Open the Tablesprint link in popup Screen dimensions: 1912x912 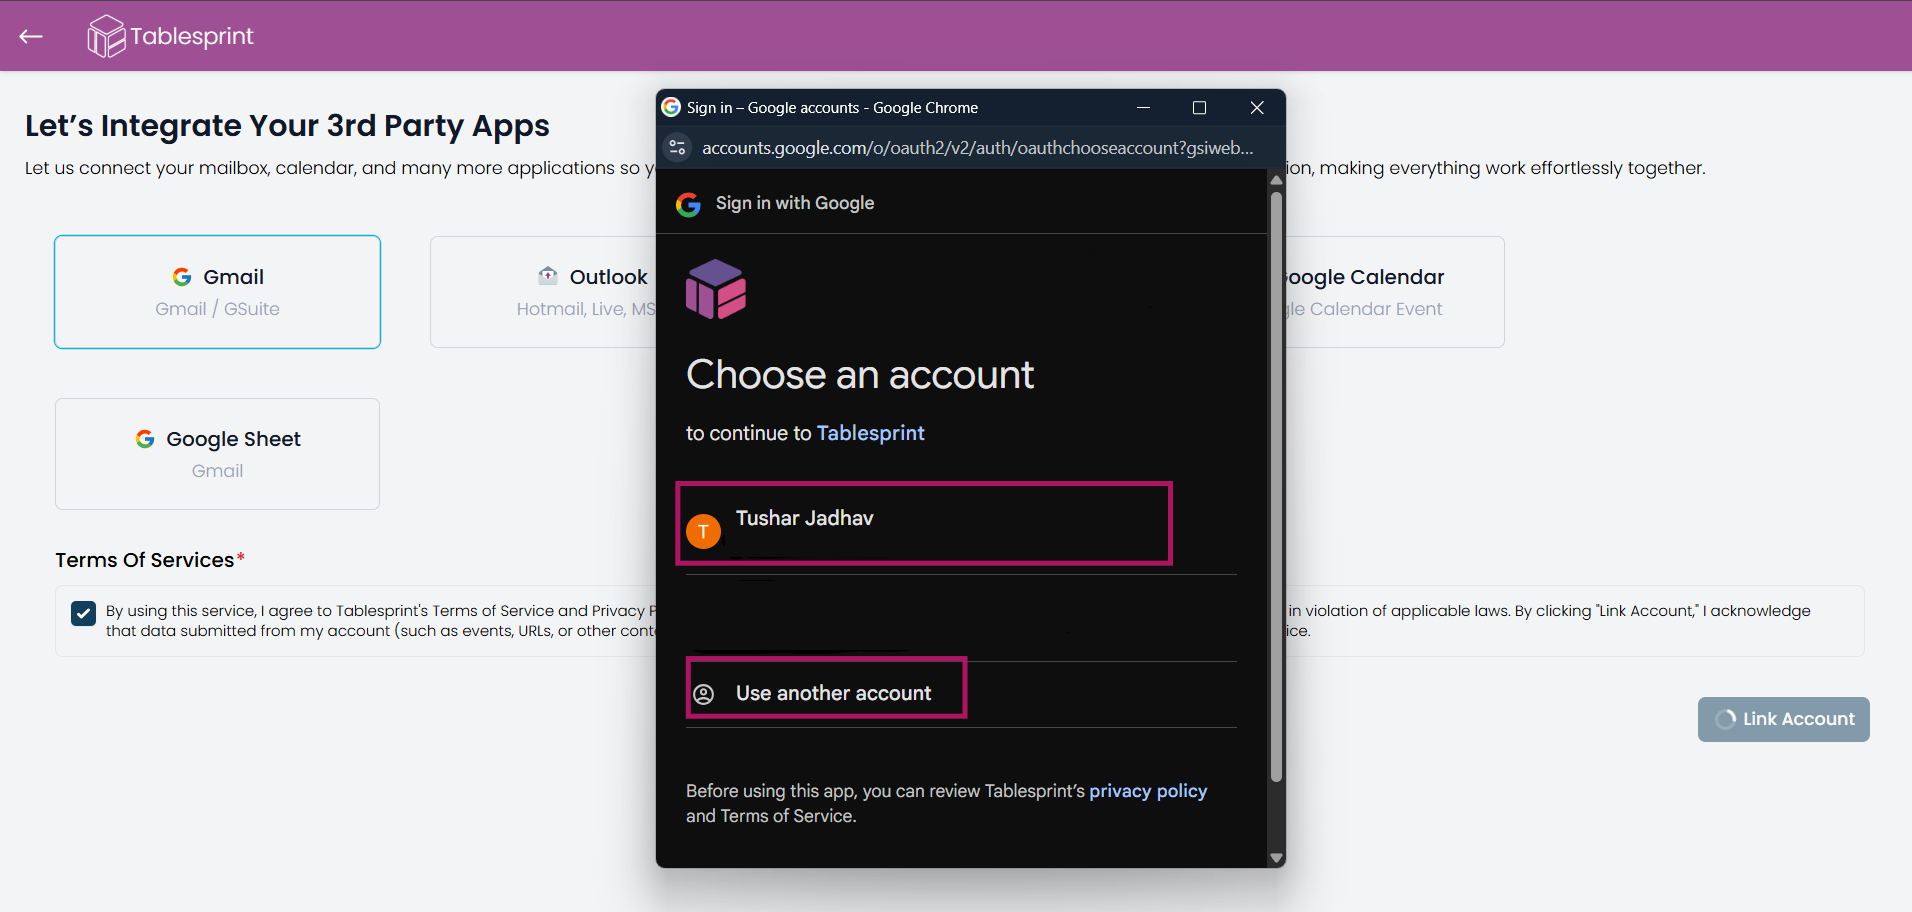tap(870, 433)
